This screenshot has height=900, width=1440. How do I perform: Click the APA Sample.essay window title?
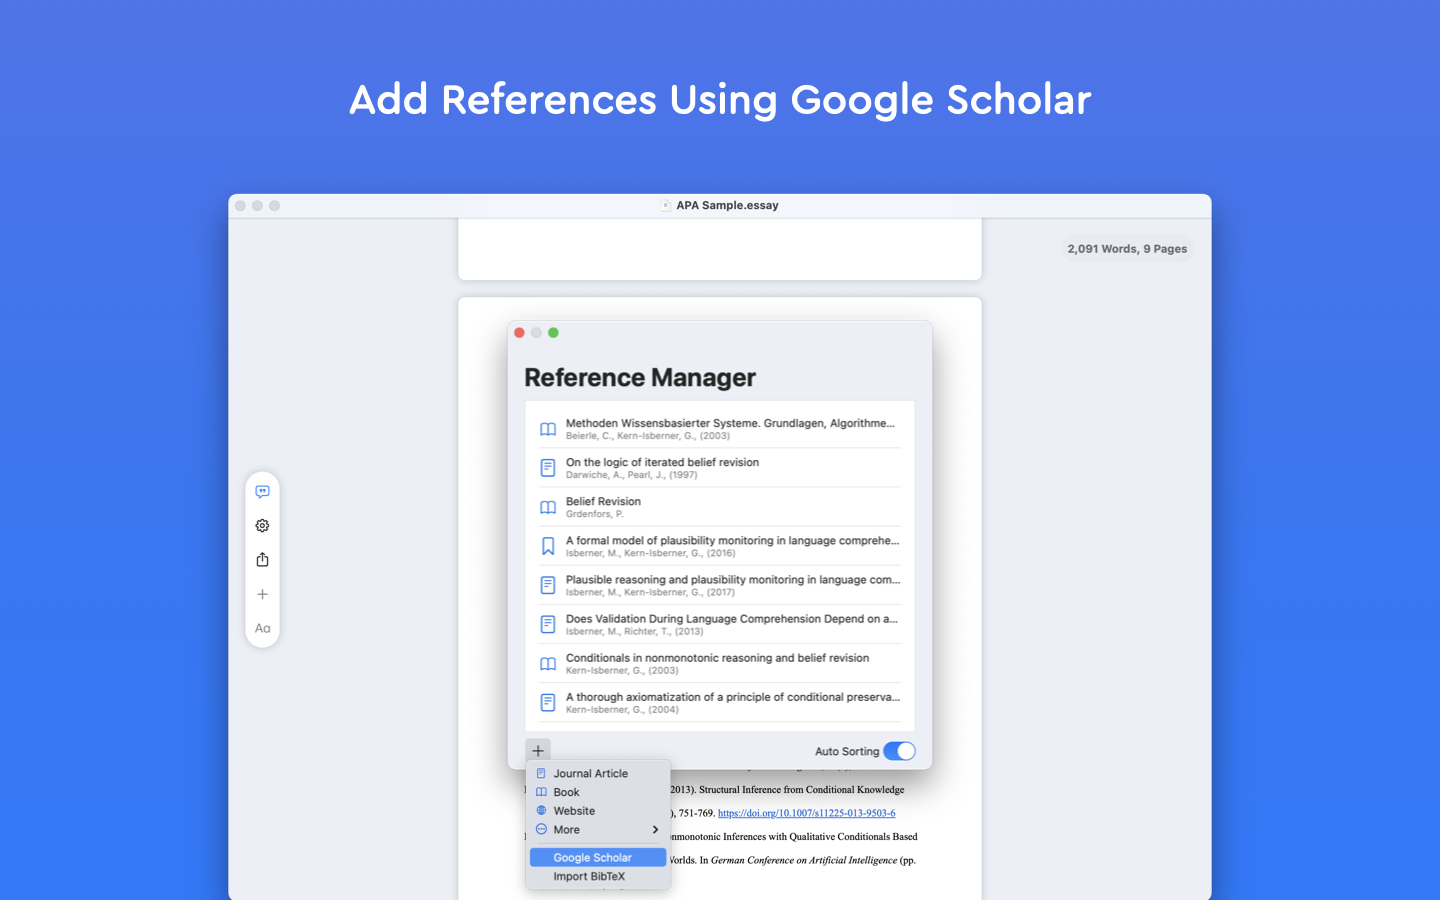tap(727, 205)
